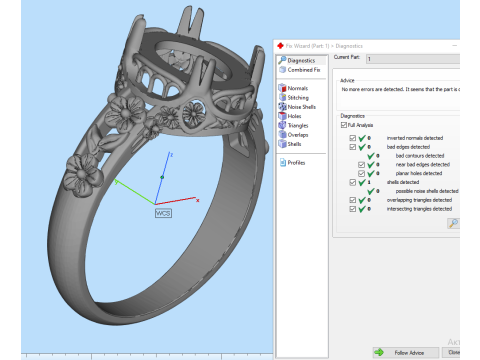The width and height of the screenshot is (480, 360).
Task: Click the magnifier update diagnostics icon
Action: (453, 223)
